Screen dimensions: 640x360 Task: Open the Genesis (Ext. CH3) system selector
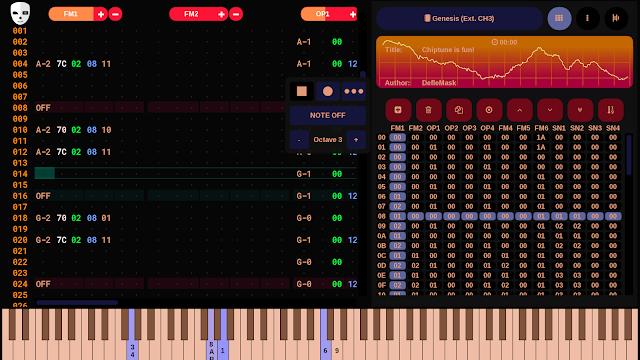tap(460, 18)
